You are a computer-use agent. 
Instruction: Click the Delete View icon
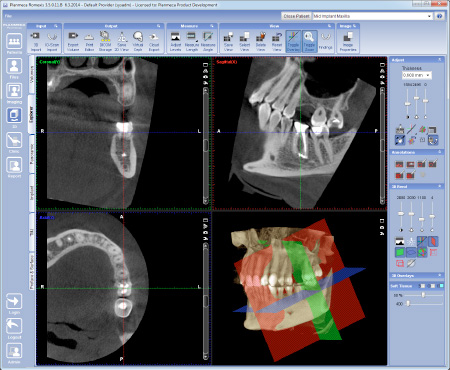point(261,41)
